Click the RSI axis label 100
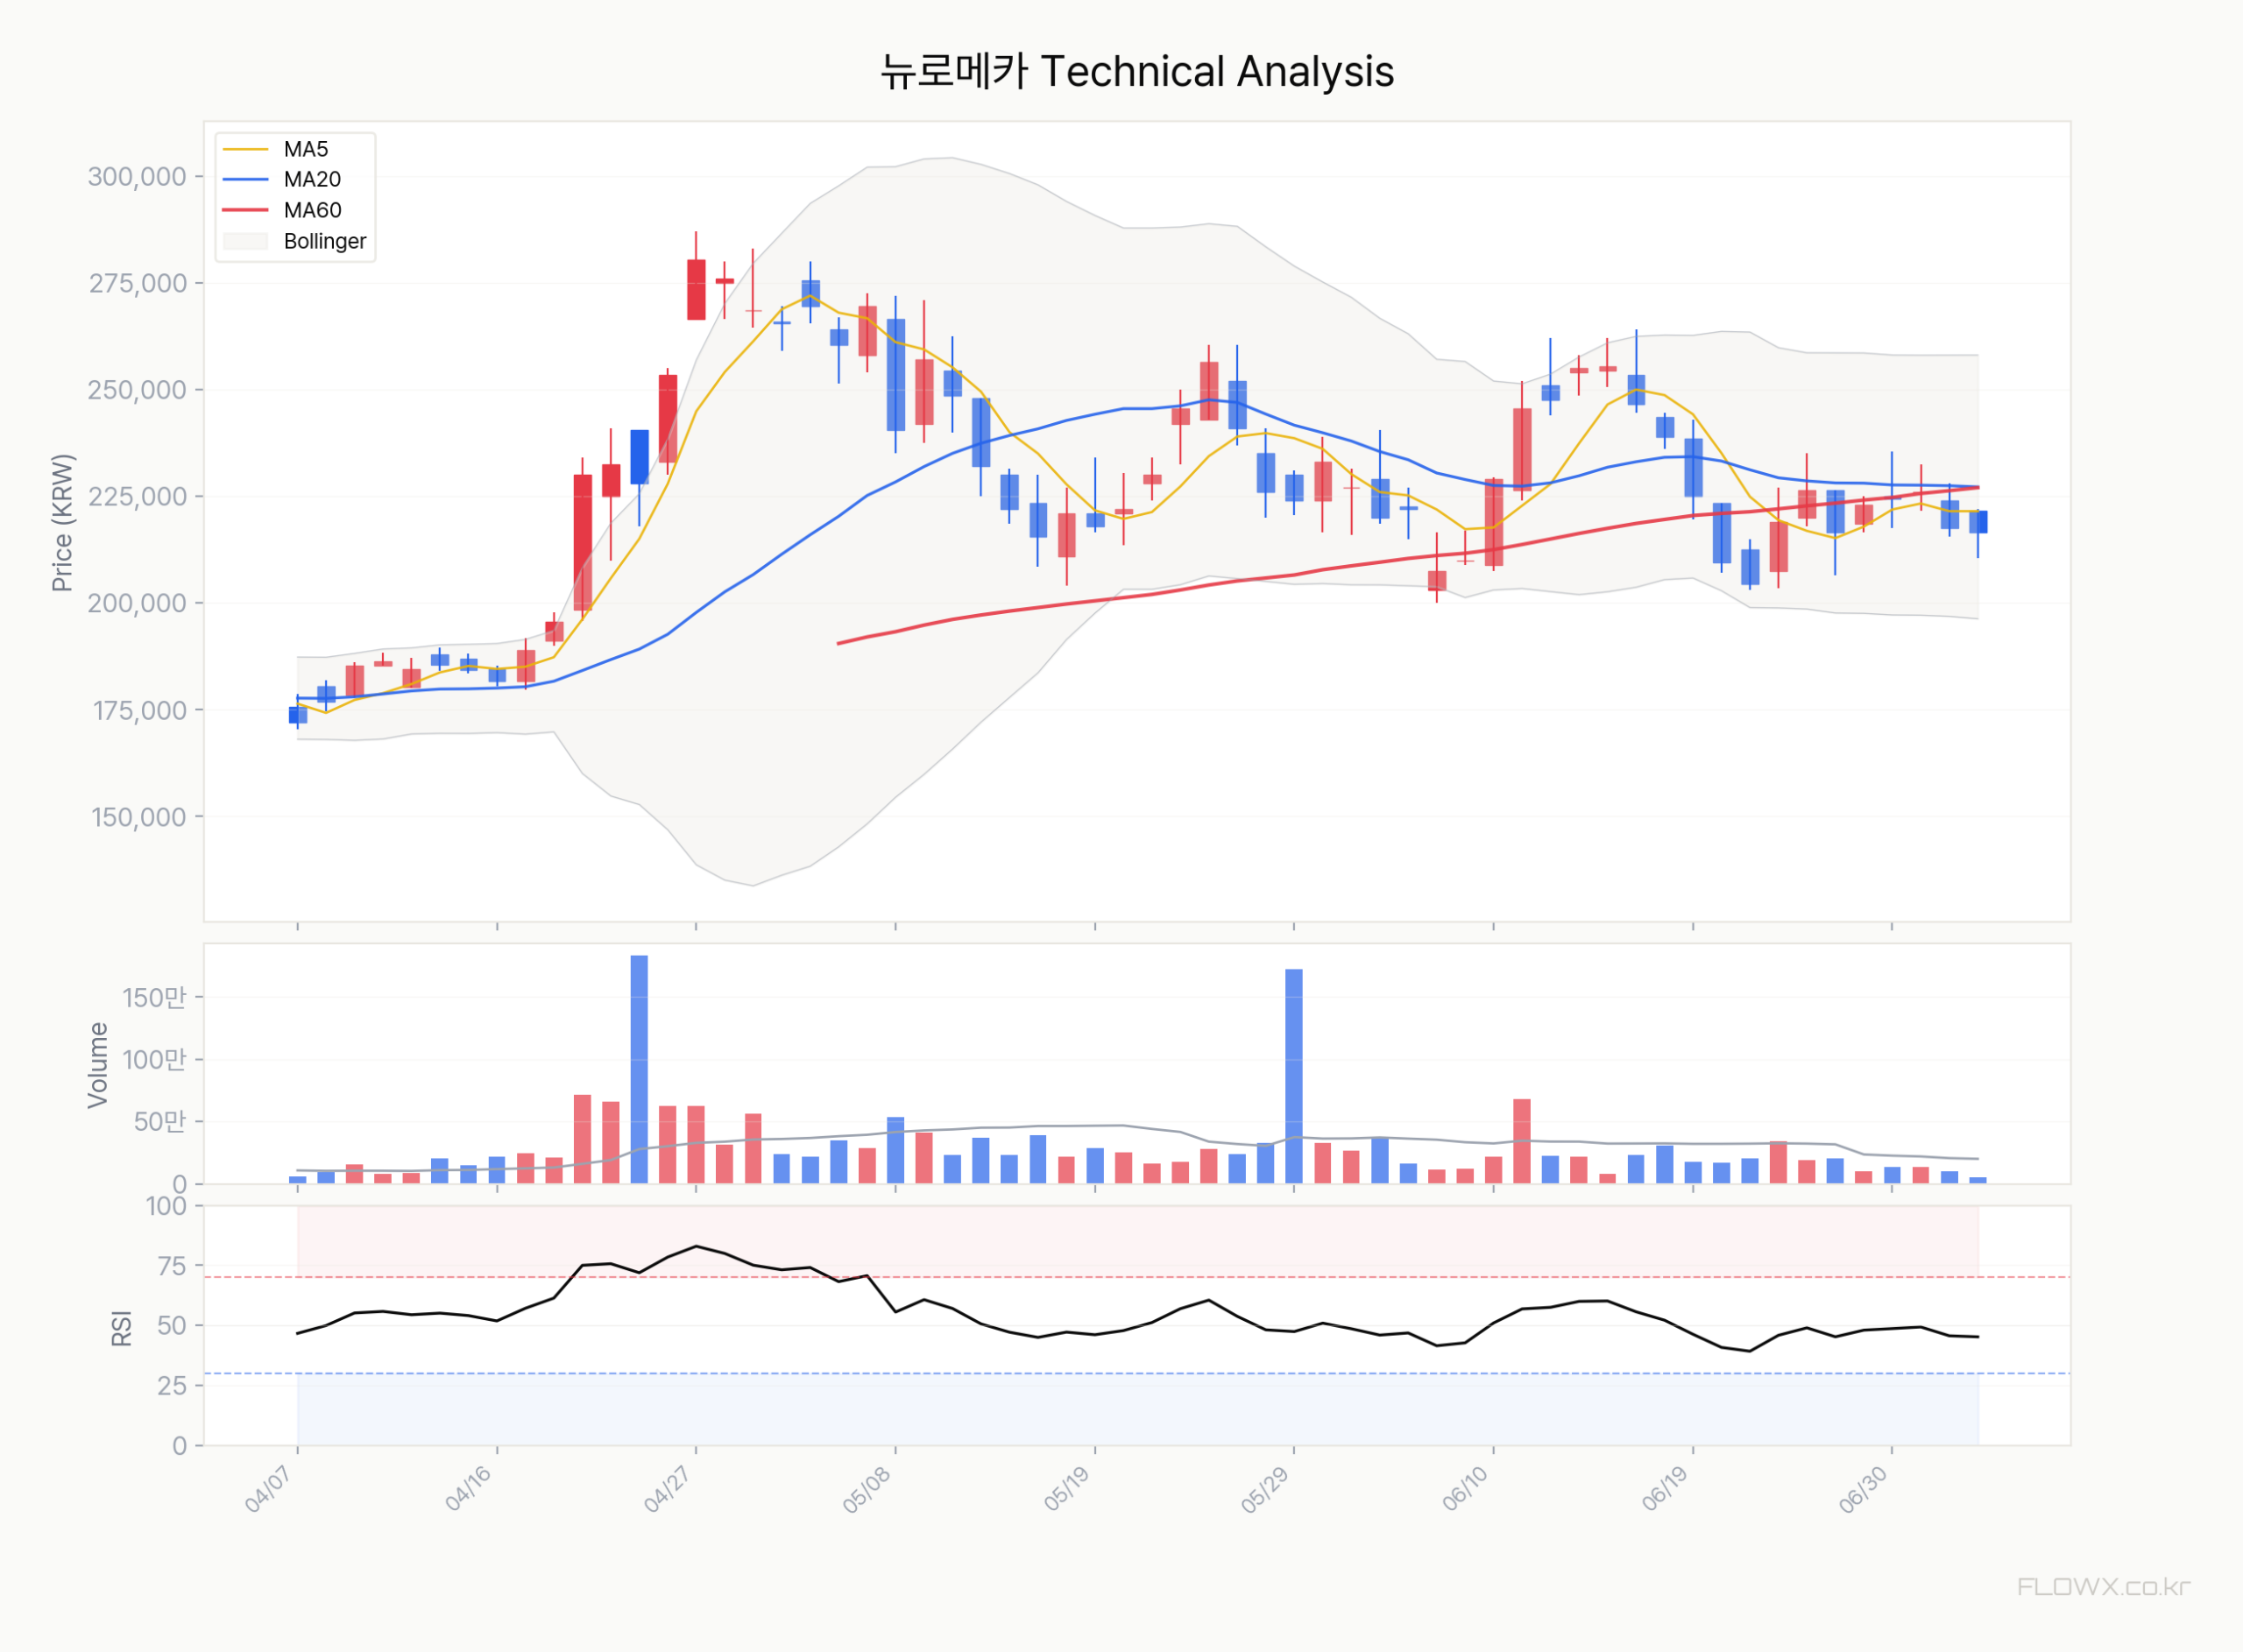Viewport: 2243px width, 1652px height. tap(167, 1206)
